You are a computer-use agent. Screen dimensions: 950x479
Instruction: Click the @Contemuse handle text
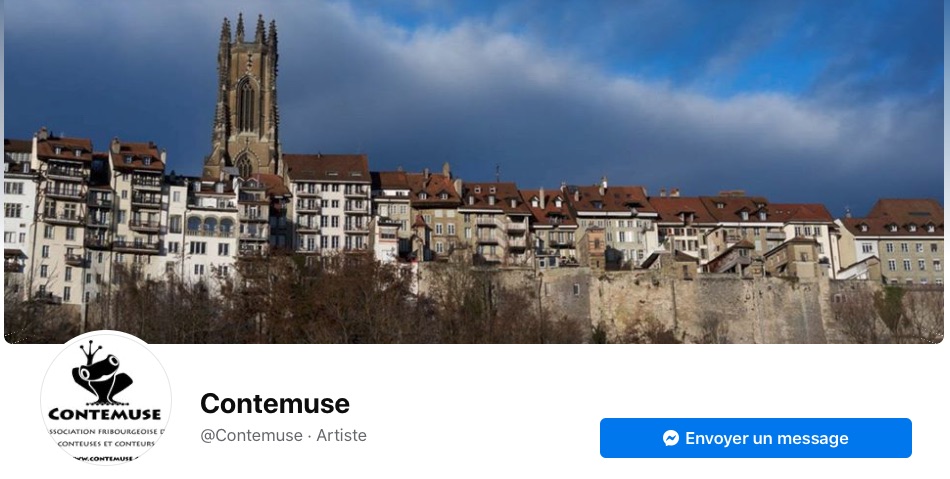251,435
